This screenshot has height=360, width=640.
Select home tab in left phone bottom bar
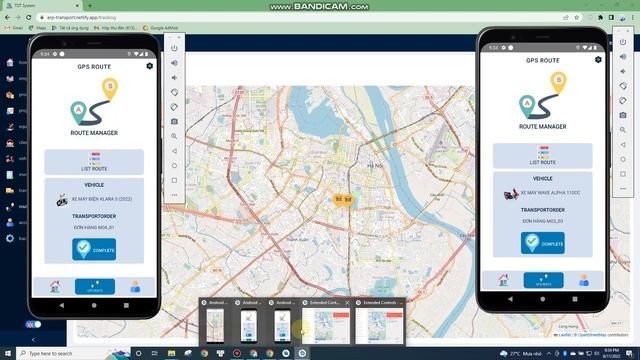[54, 287]
